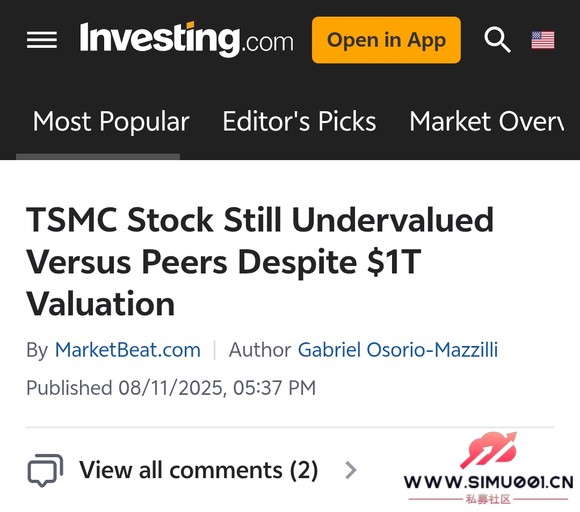Open the Market Overview tab
Viewport: 580px width, 512px height.
tap(486, 121)
